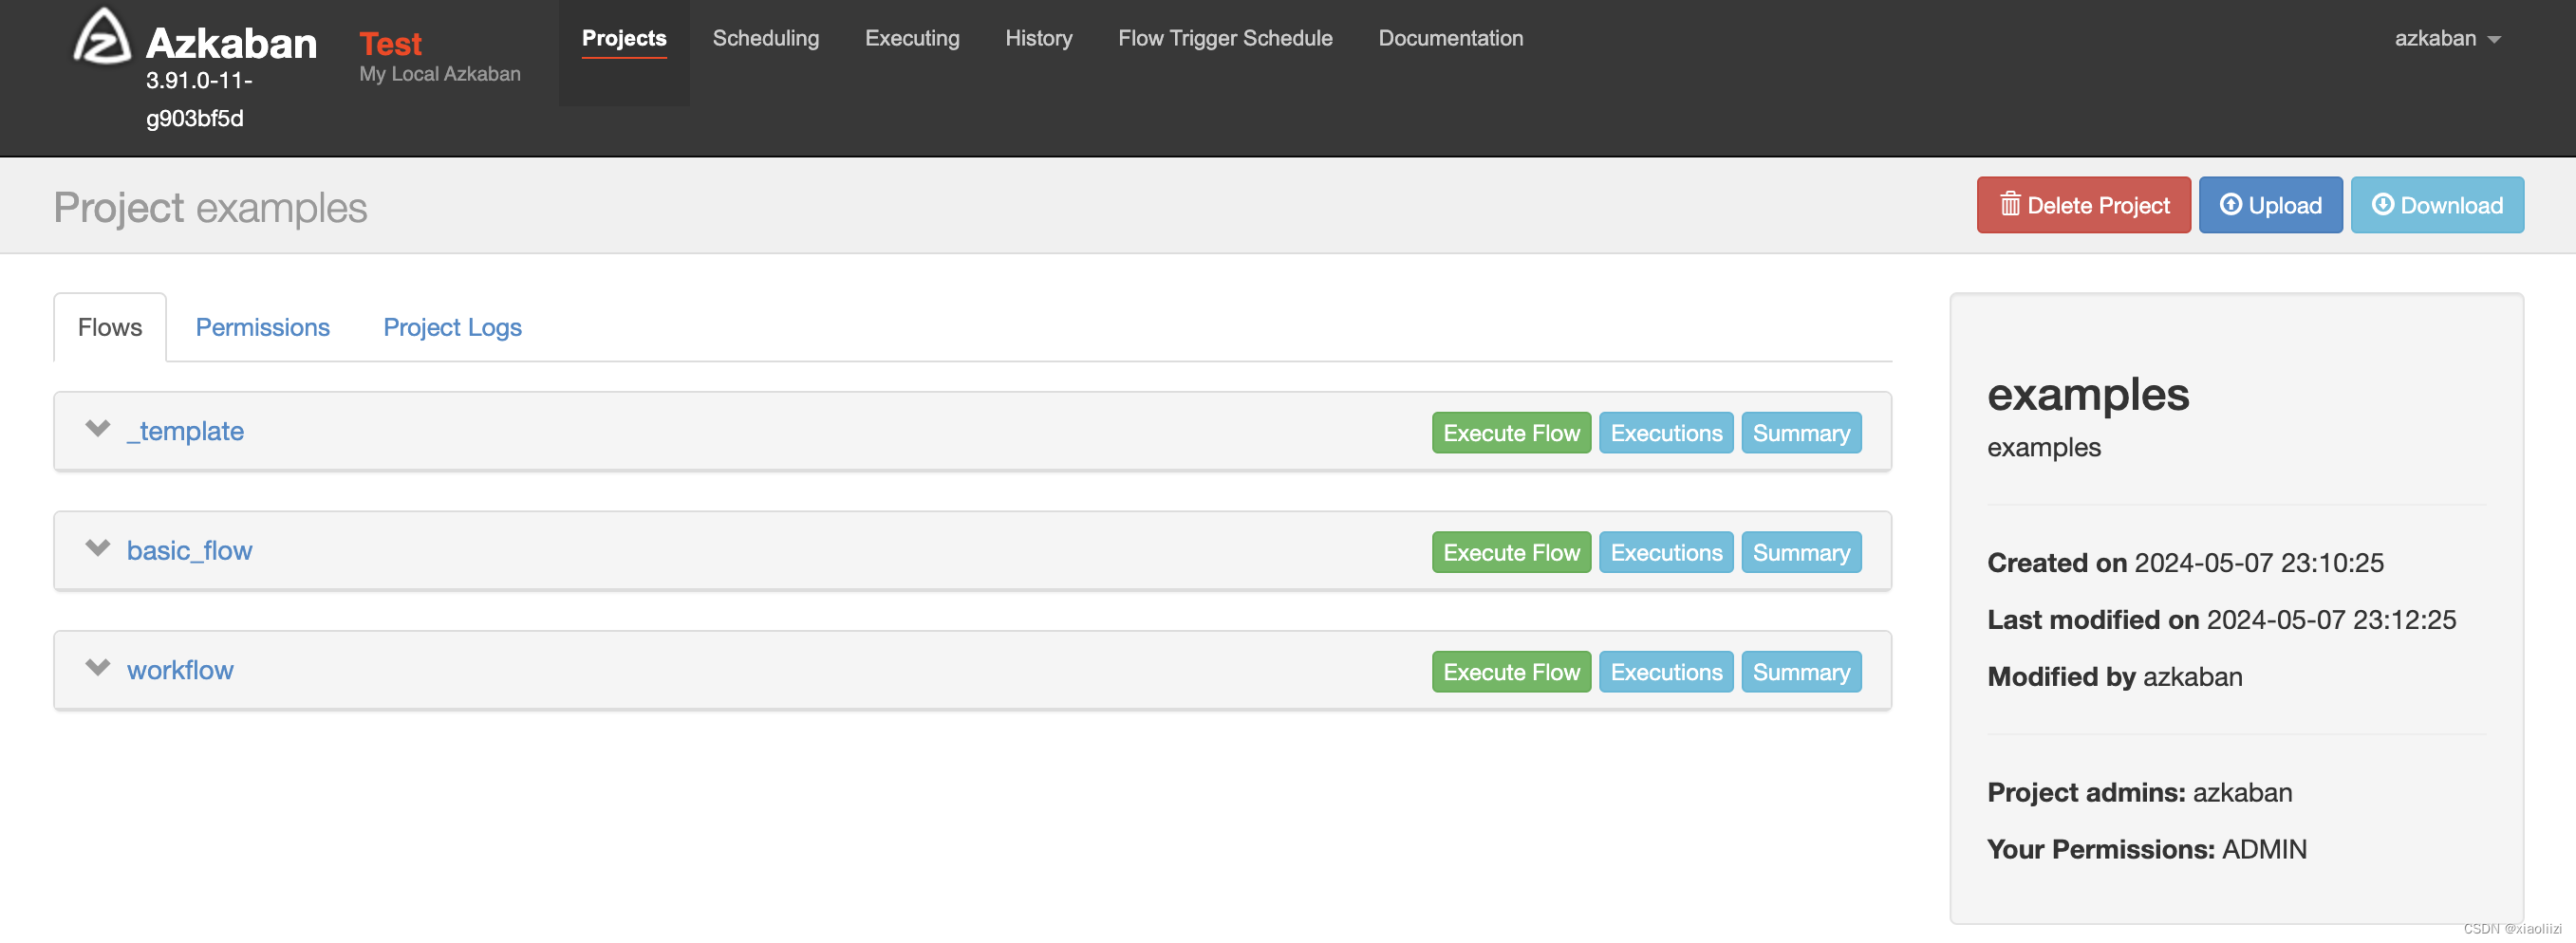Execute Flow for workflow
2576x943 pixels.
(x=1511, y=672)
